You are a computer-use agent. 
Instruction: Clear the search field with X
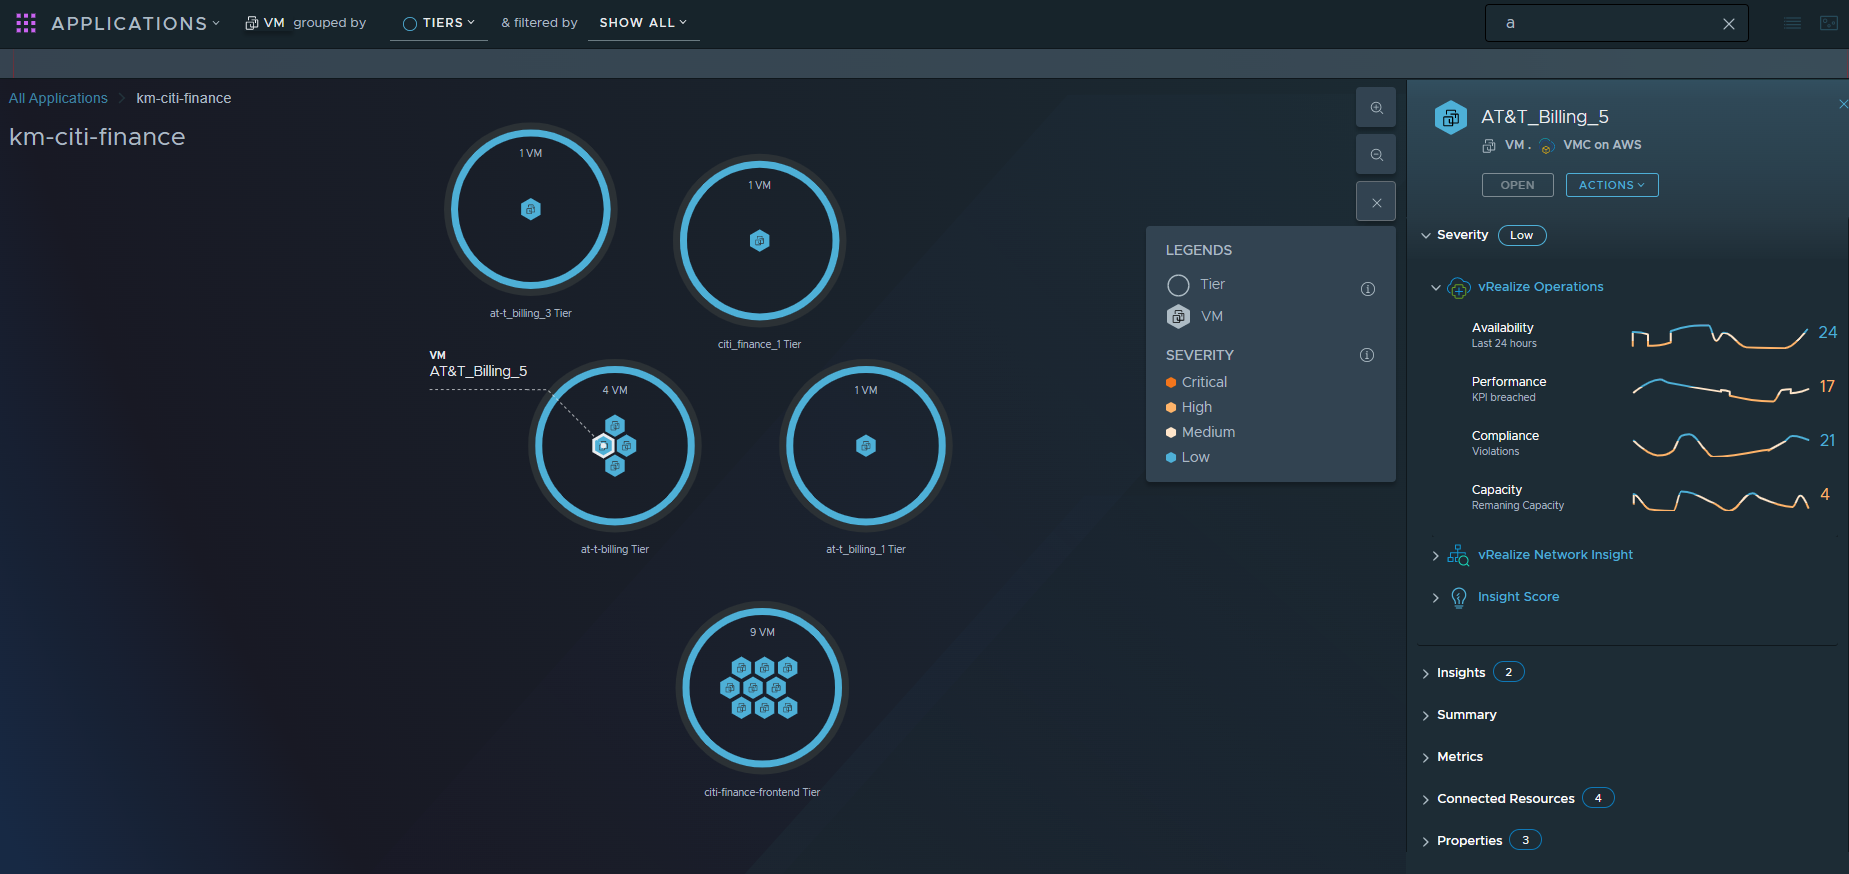(1729, 24)
